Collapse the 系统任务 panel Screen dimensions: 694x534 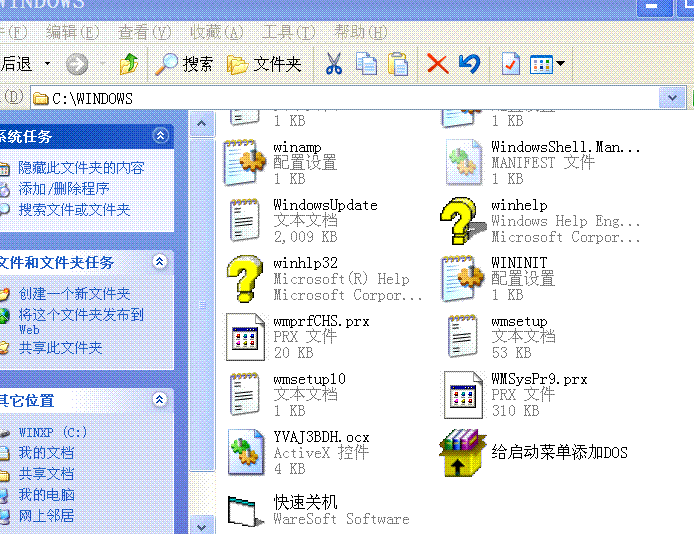click(x=160, y=135)
